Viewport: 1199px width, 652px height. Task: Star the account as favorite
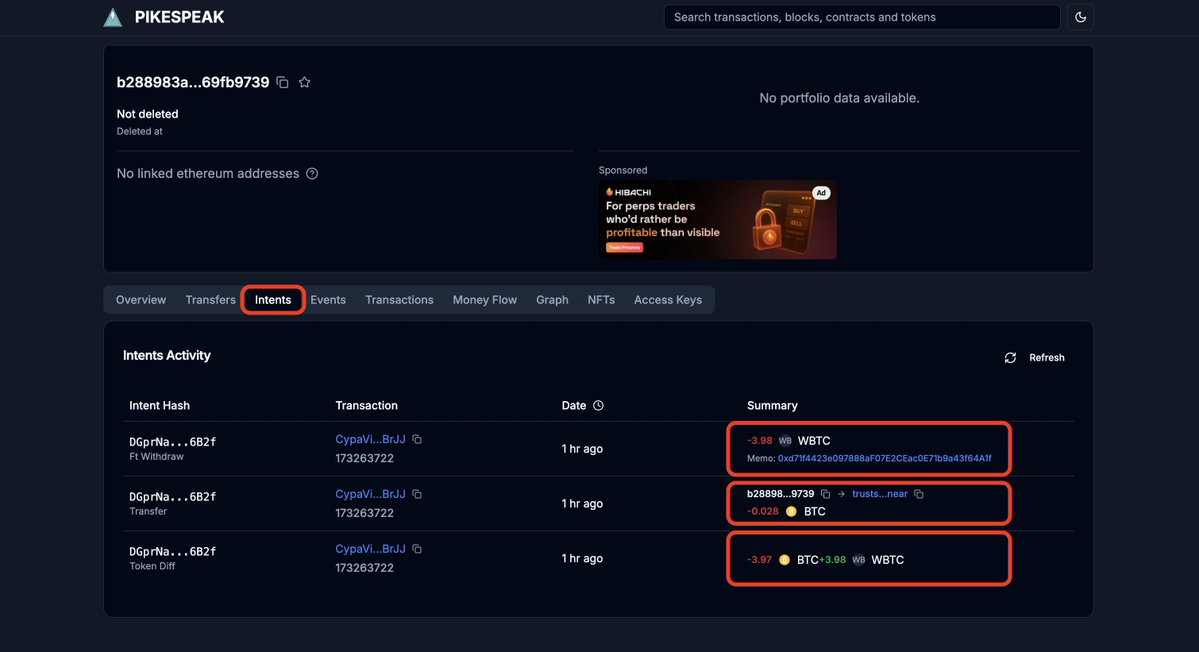pyautogui.click(x=304, y=82)
